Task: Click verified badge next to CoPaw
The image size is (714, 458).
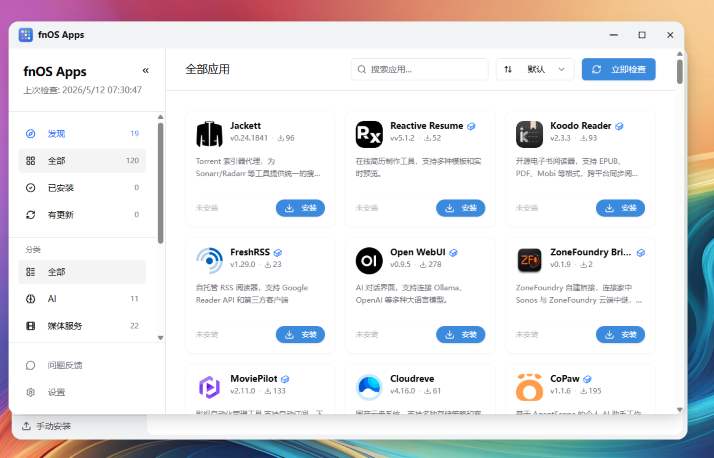Action: coord(587,379)
